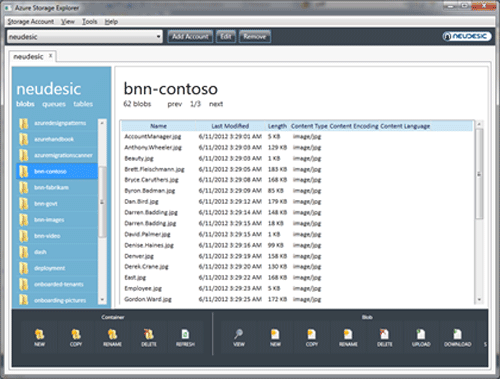Image resolution: width=500 pixels, height=380 pixels.
Task: Select the bnn-images container folder
Action: [x=57, y=220]
